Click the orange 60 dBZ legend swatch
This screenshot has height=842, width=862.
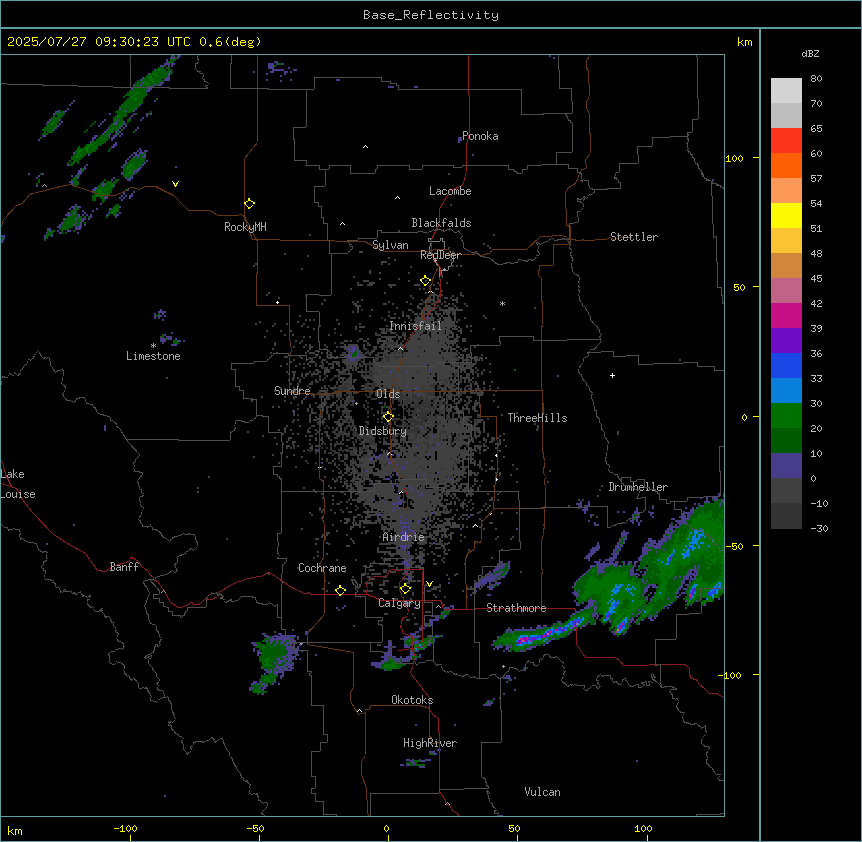click(786, 165)
